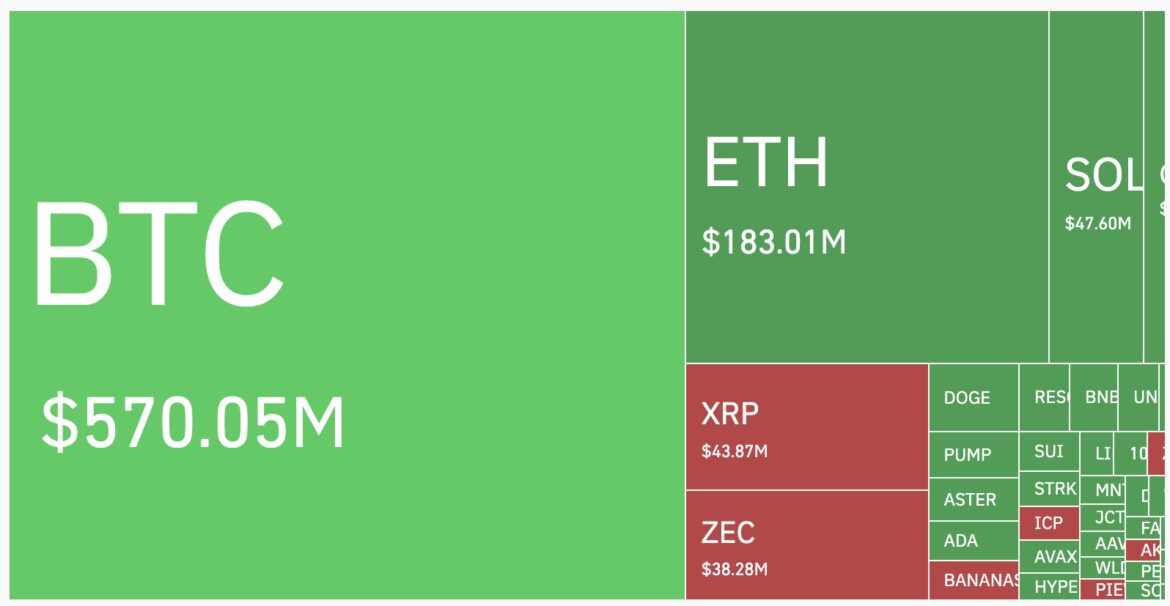Image resolution: width=1170 pixels, height=606 pixels.
Task: Open the AVAX tile
Action: click(x=1049, y=556)
